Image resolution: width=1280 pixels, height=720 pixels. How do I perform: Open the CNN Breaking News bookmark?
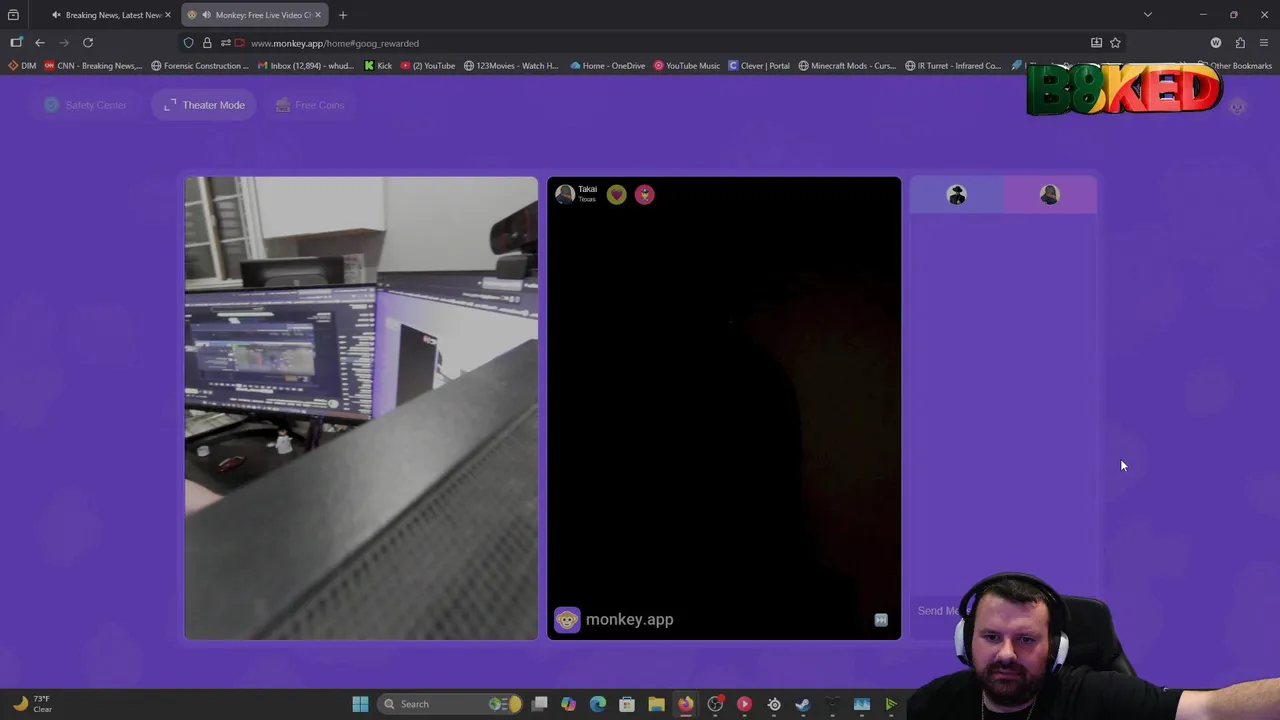coord(93,66)
